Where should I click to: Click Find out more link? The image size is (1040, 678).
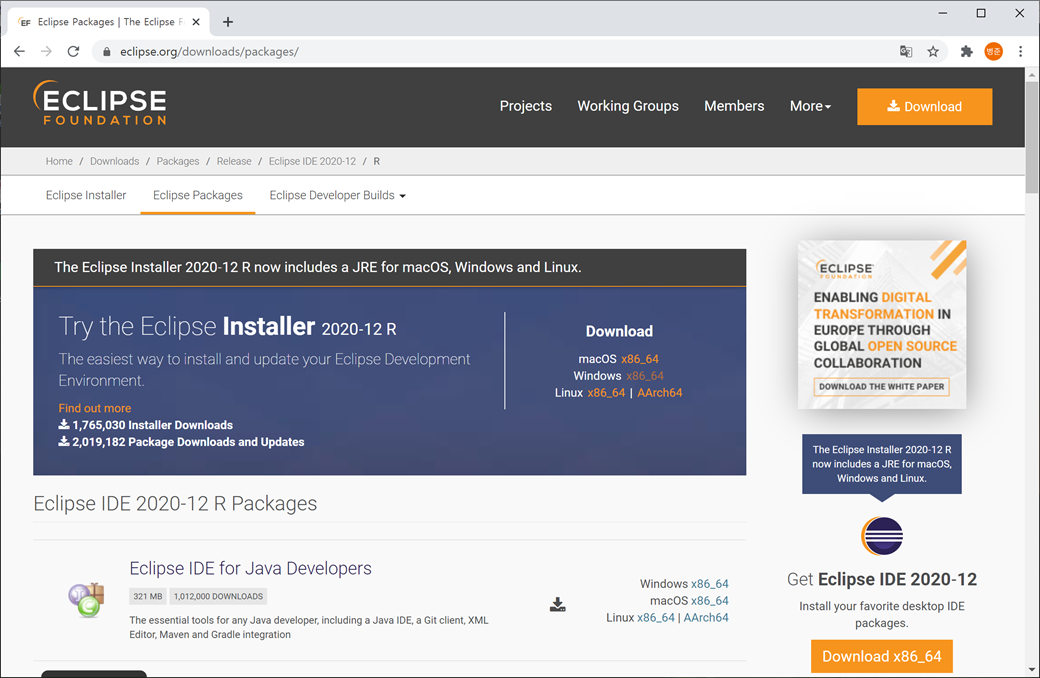point(95,408)
